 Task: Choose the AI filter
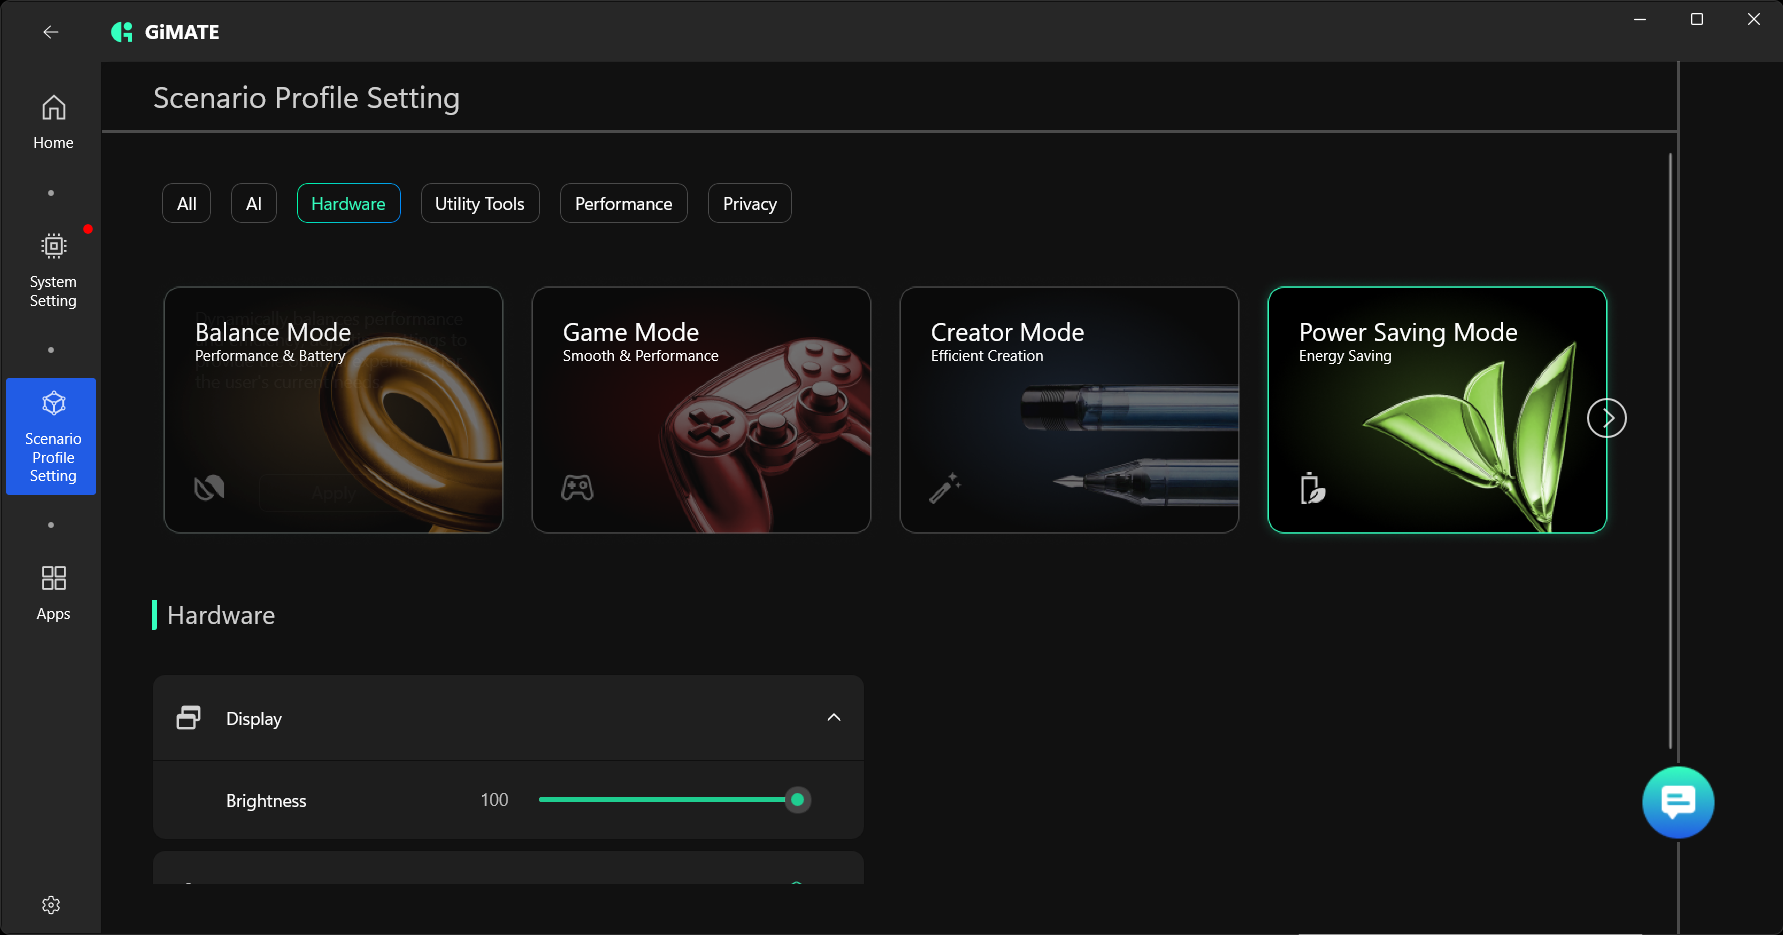point(254,203)
